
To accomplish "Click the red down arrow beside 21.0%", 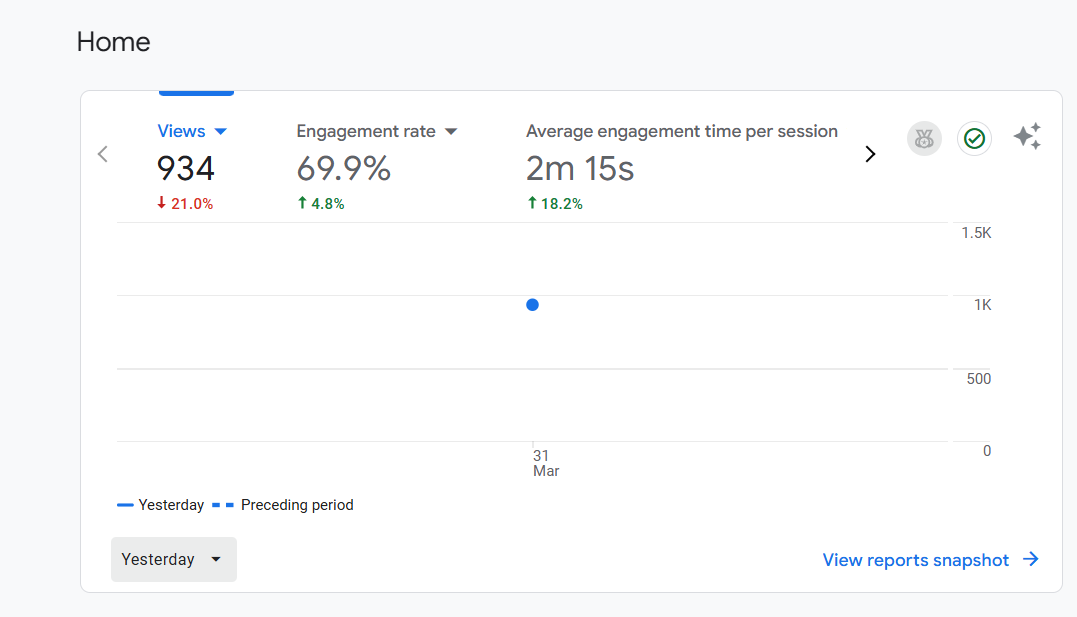I will tap(161, 203).
